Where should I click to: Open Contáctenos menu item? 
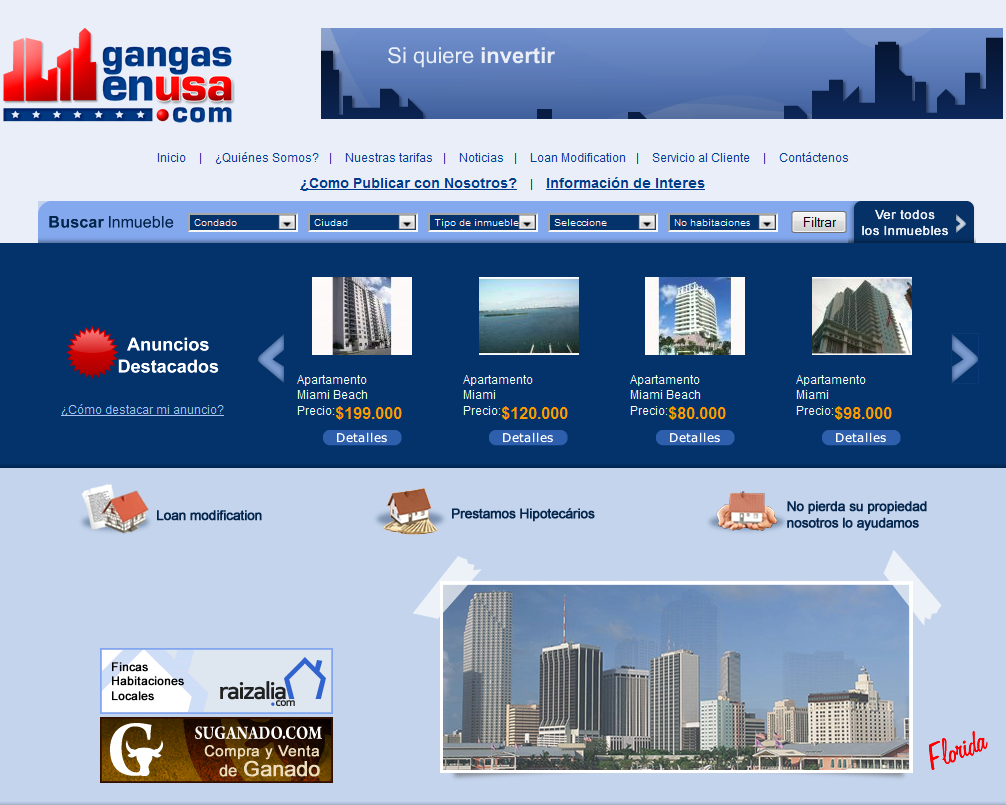pos(814,158)
